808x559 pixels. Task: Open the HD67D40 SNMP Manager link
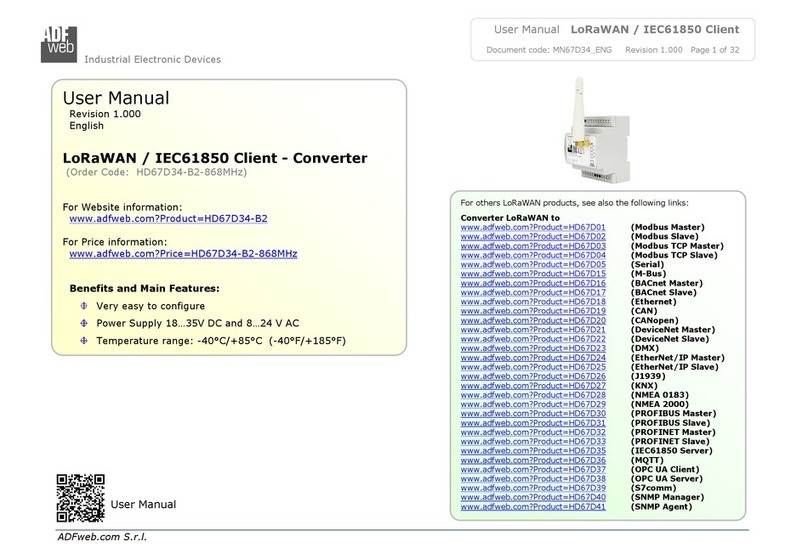[533, 497]
